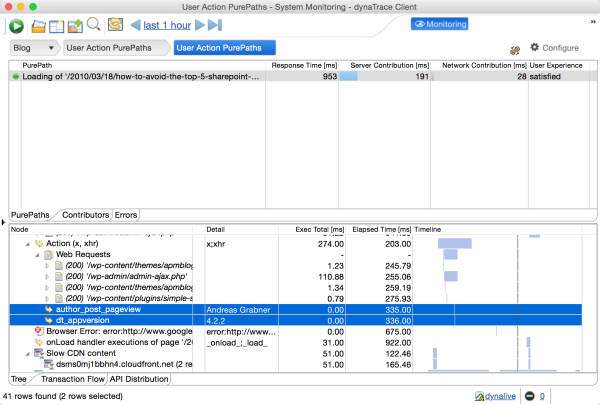Image resolution: width=600 pixels, height=405 pixels.
Task: Click the add dashlet toolbar icon
Action: tap(75, 26)
